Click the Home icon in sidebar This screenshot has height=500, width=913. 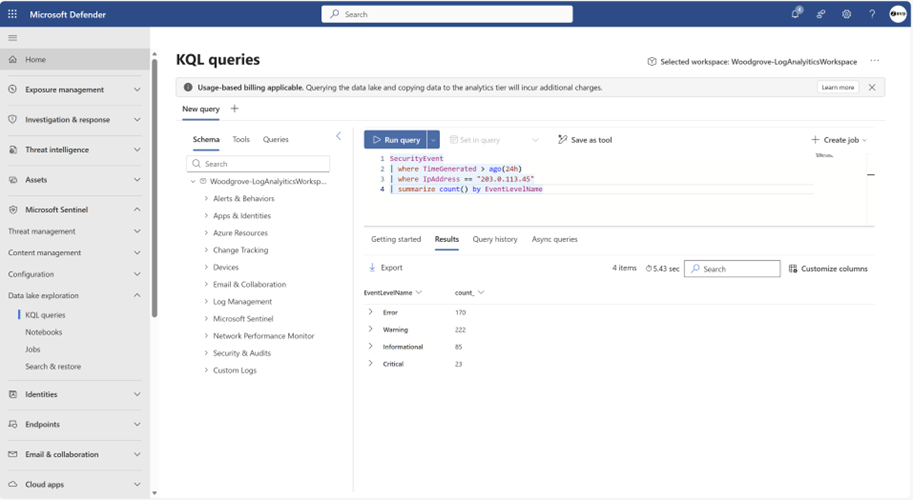pyautogui.click(x=13, y=59)
